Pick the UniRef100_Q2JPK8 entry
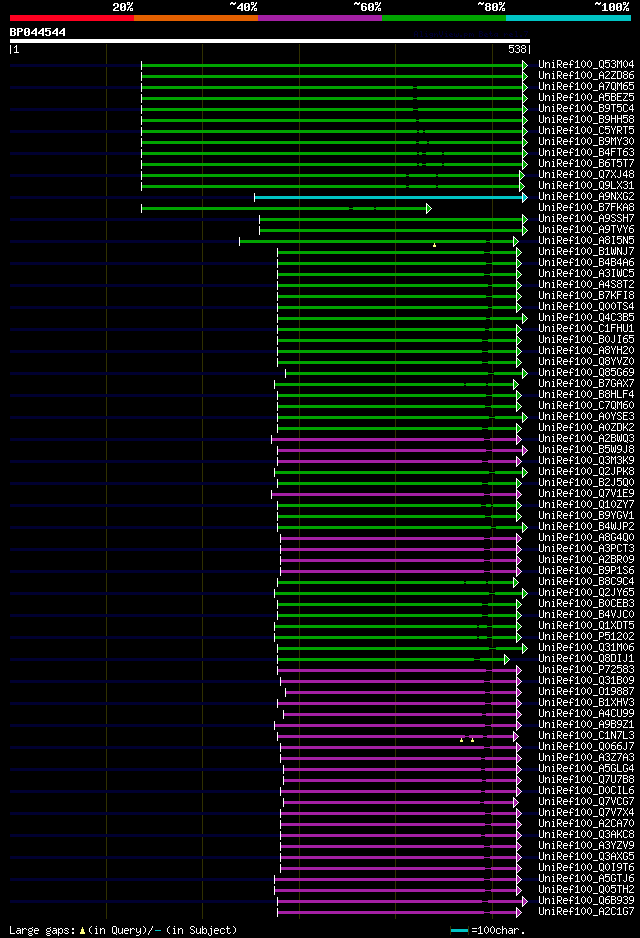The image size is (640, 938). [586, 471]
